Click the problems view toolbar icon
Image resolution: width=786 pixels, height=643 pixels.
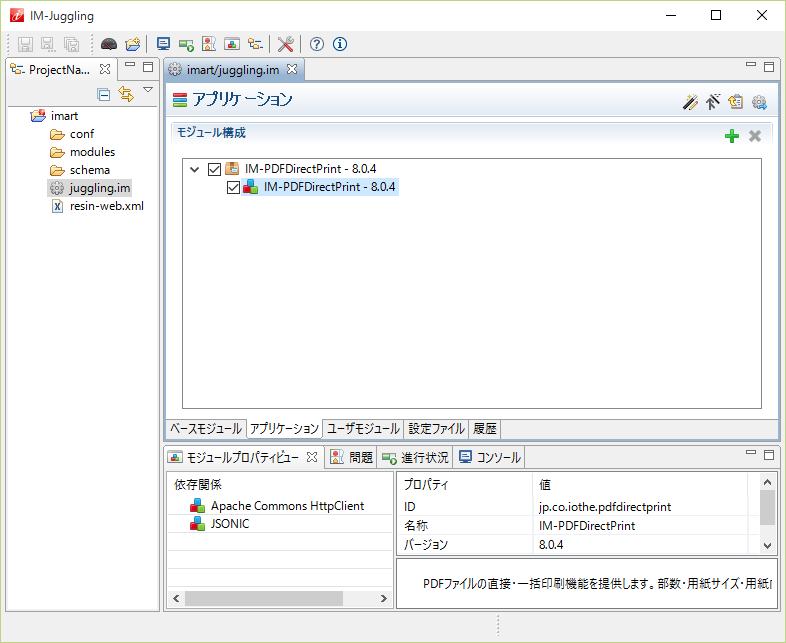click(209, 44)
